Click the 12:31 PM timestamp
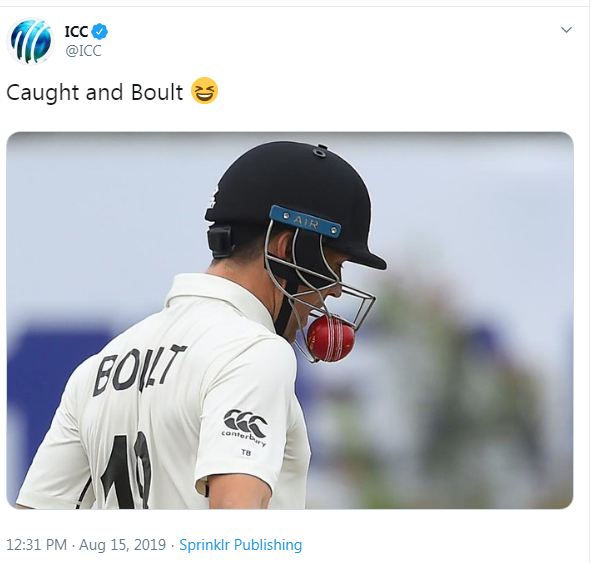Image resolution: width=597 pixels, height=563 pixels. [x=37, y=545]
